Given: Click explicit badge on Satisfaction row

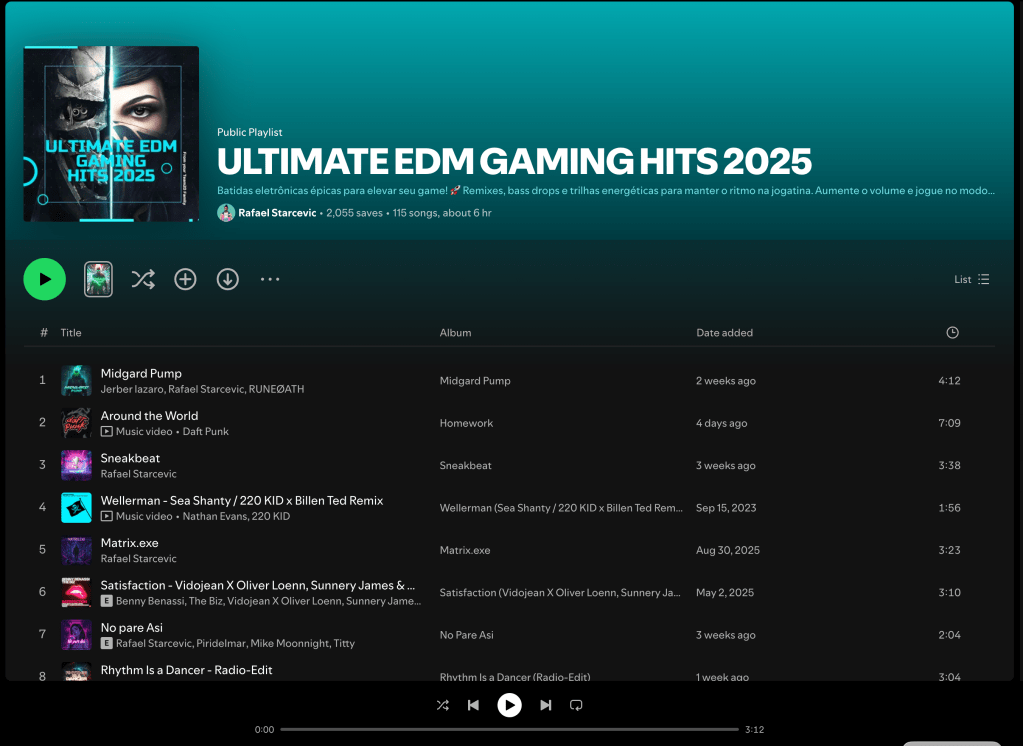Looking at the screenshot, I should tap(106, 601).
